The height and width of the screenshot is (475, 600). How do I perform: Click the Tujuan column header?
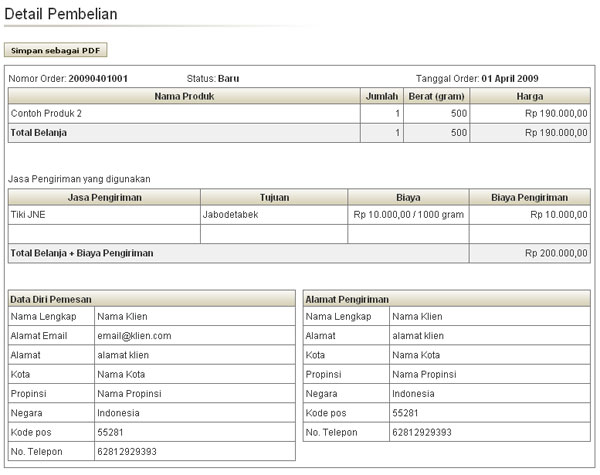tap(274, 198)
